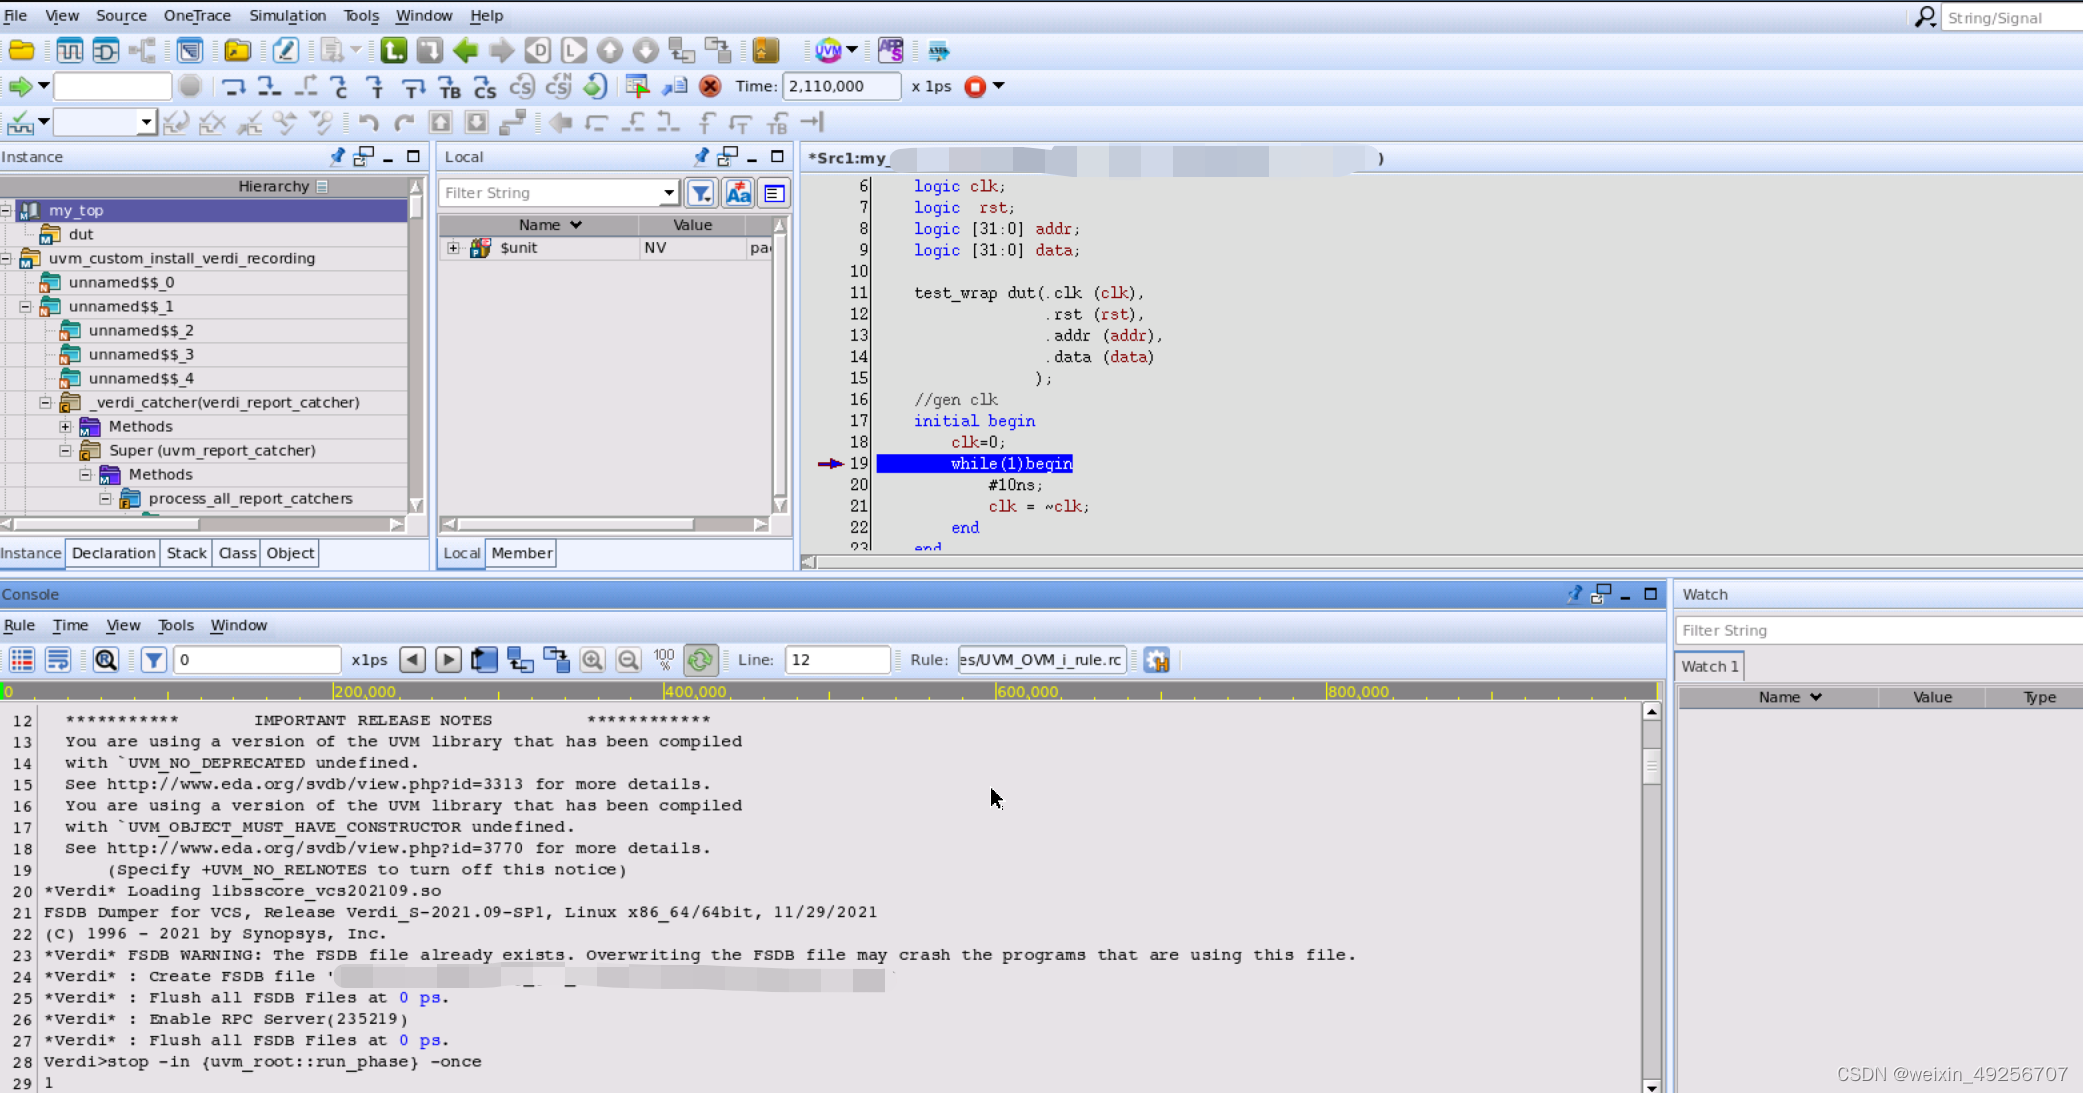This screenshot has height=1093, width=2083.
Task: Click the Time value input field
Action: pyautogui.click(x=840, y=87)
